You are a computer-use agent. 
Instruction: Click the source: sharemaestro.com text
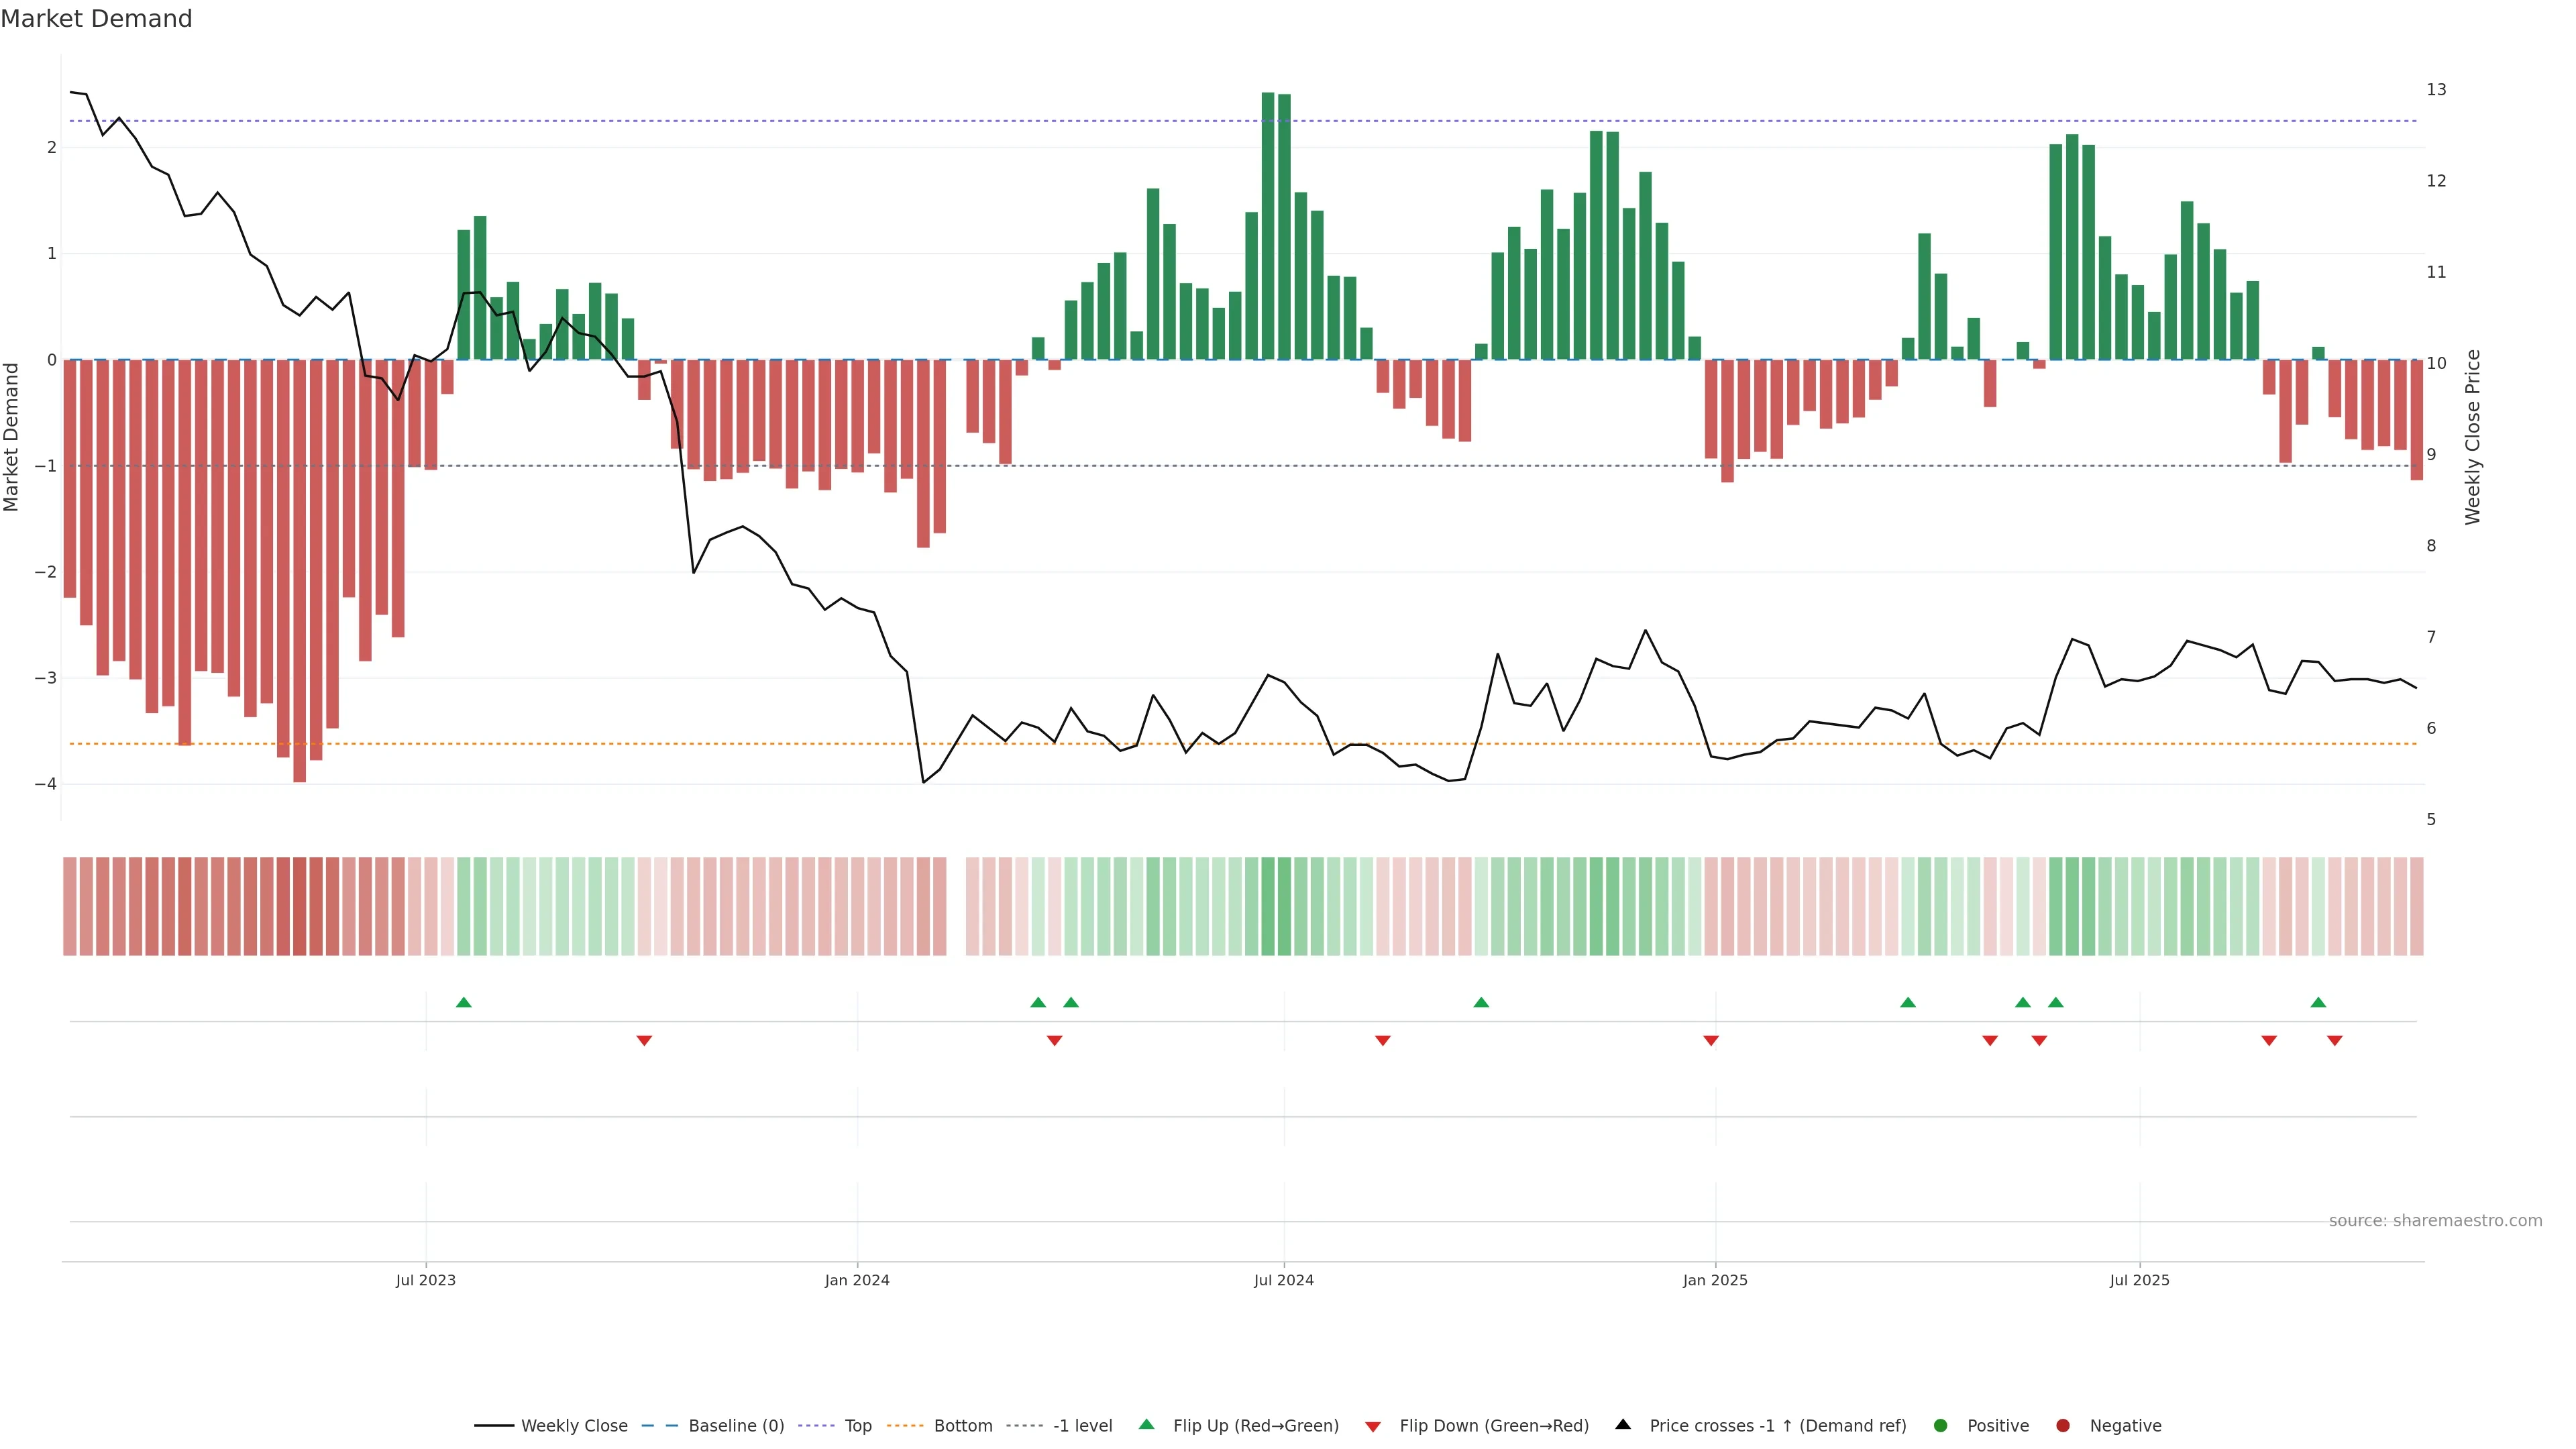click(x=2435, y=1220)
